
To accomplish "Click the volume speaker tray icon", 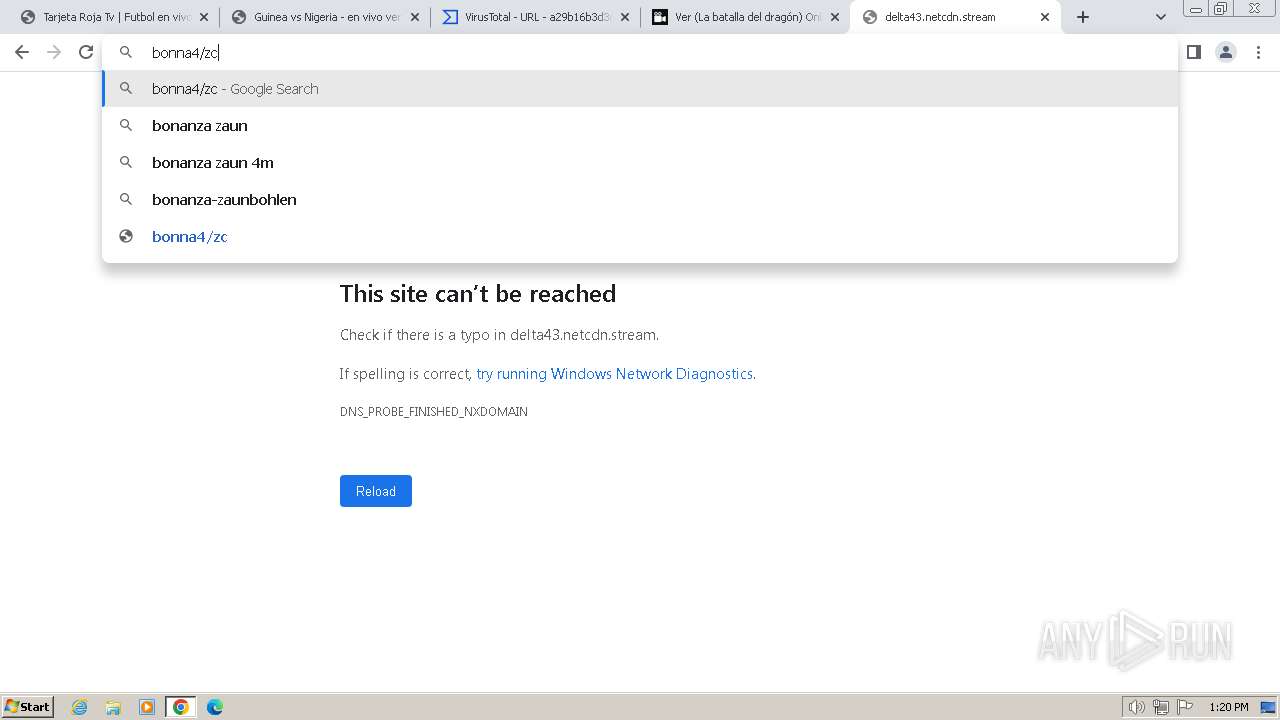I will [x=1136, y=707].
